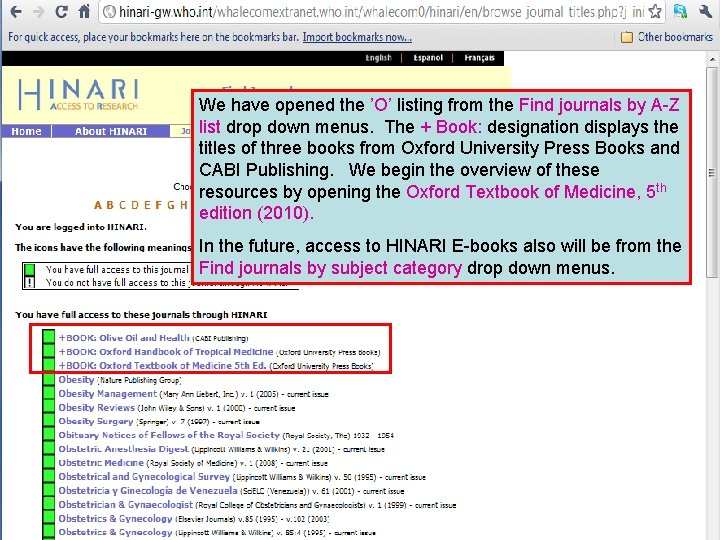The width and height of the screenshot is (720, 540).
Task: Select letter A in the A-Z list
Action: click(x=98, y=205)
